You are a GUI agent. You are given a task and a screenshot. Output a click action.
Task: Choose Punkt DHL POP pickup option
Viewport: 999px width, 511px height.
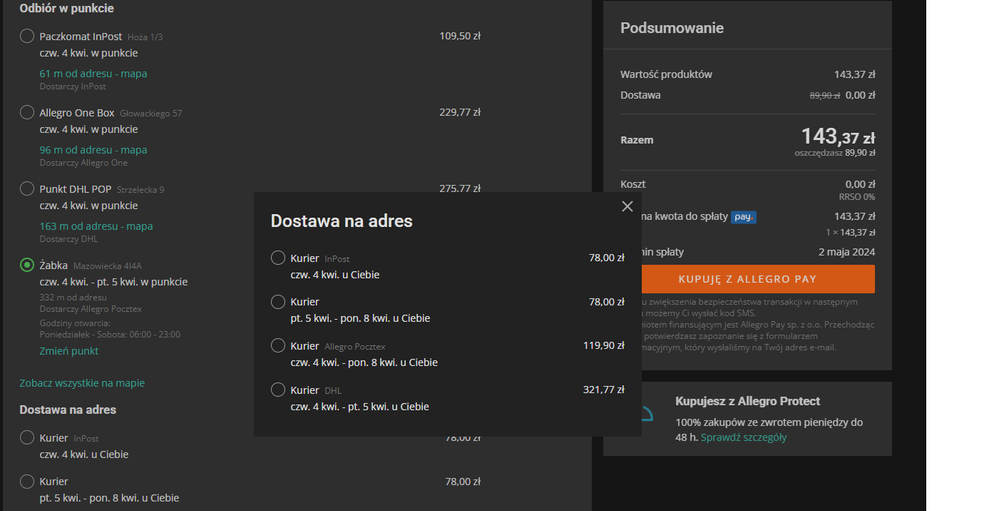pyautogui.click(x=27, y=189)
